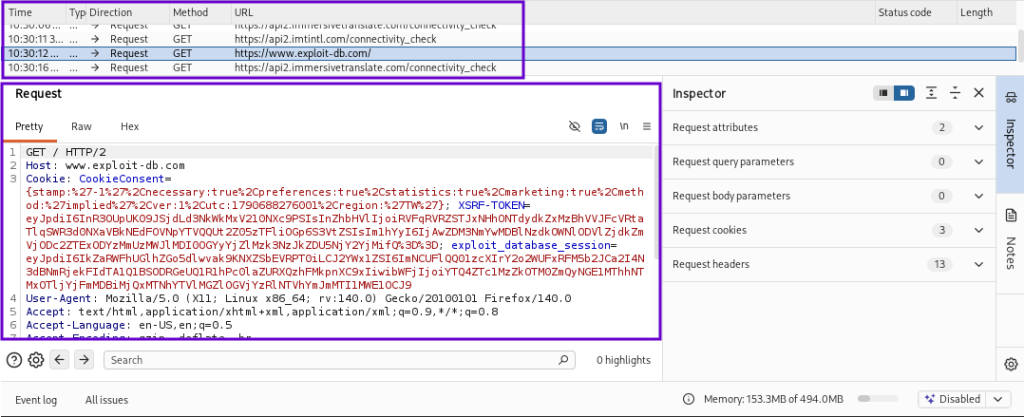Click the User-Agent header line
1024x417 pixels.
(298, 299)
